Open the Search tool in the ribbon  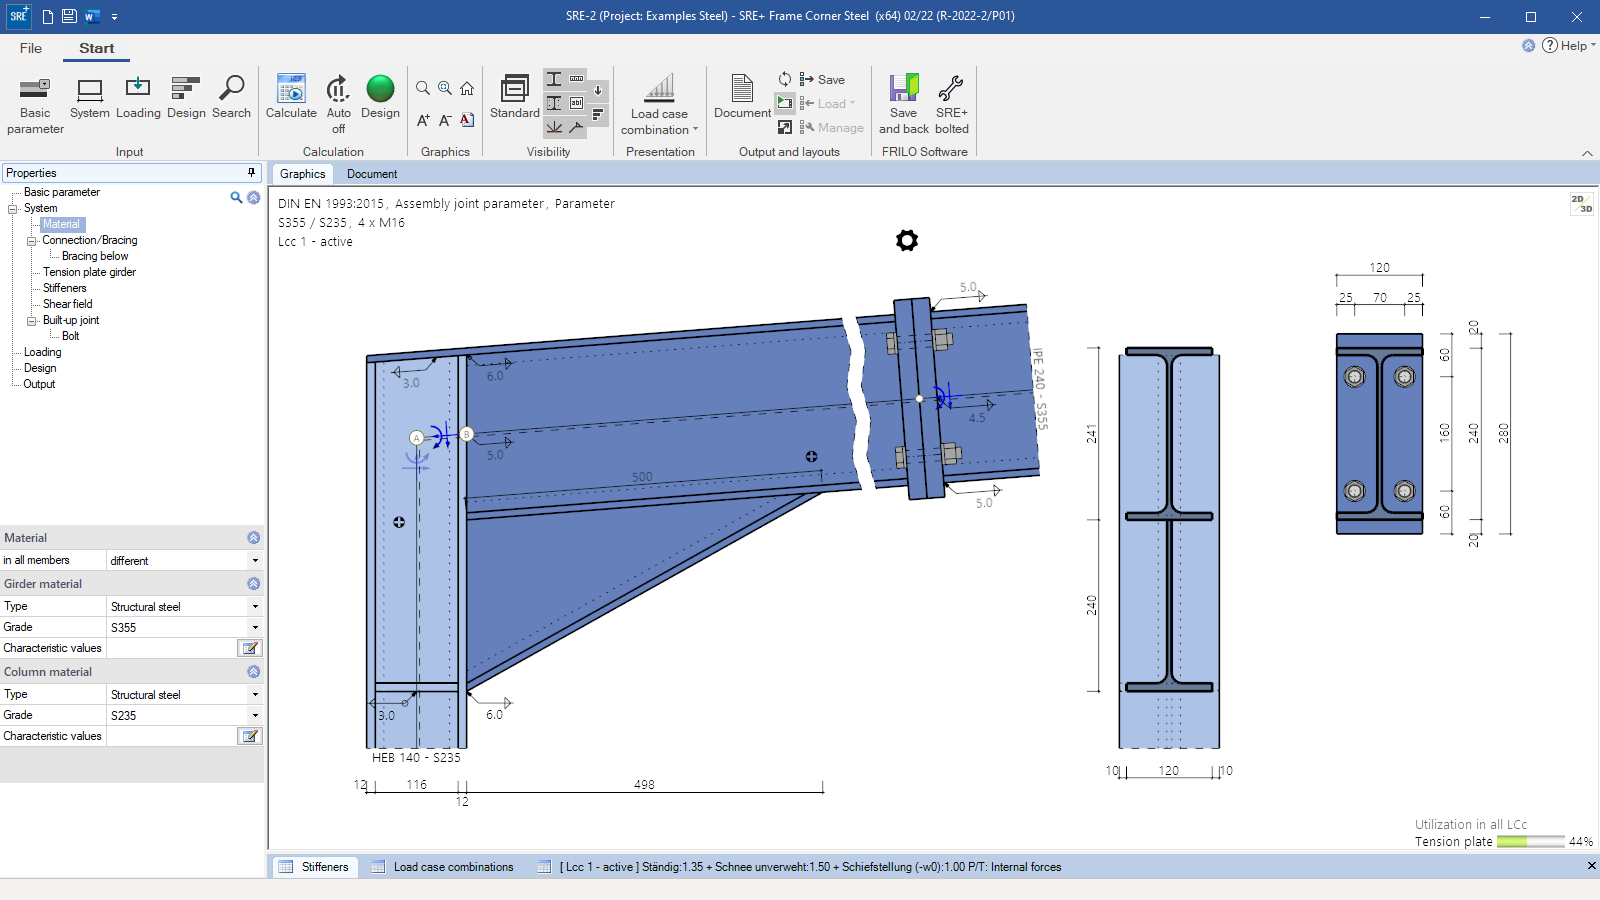coord(231,97)
